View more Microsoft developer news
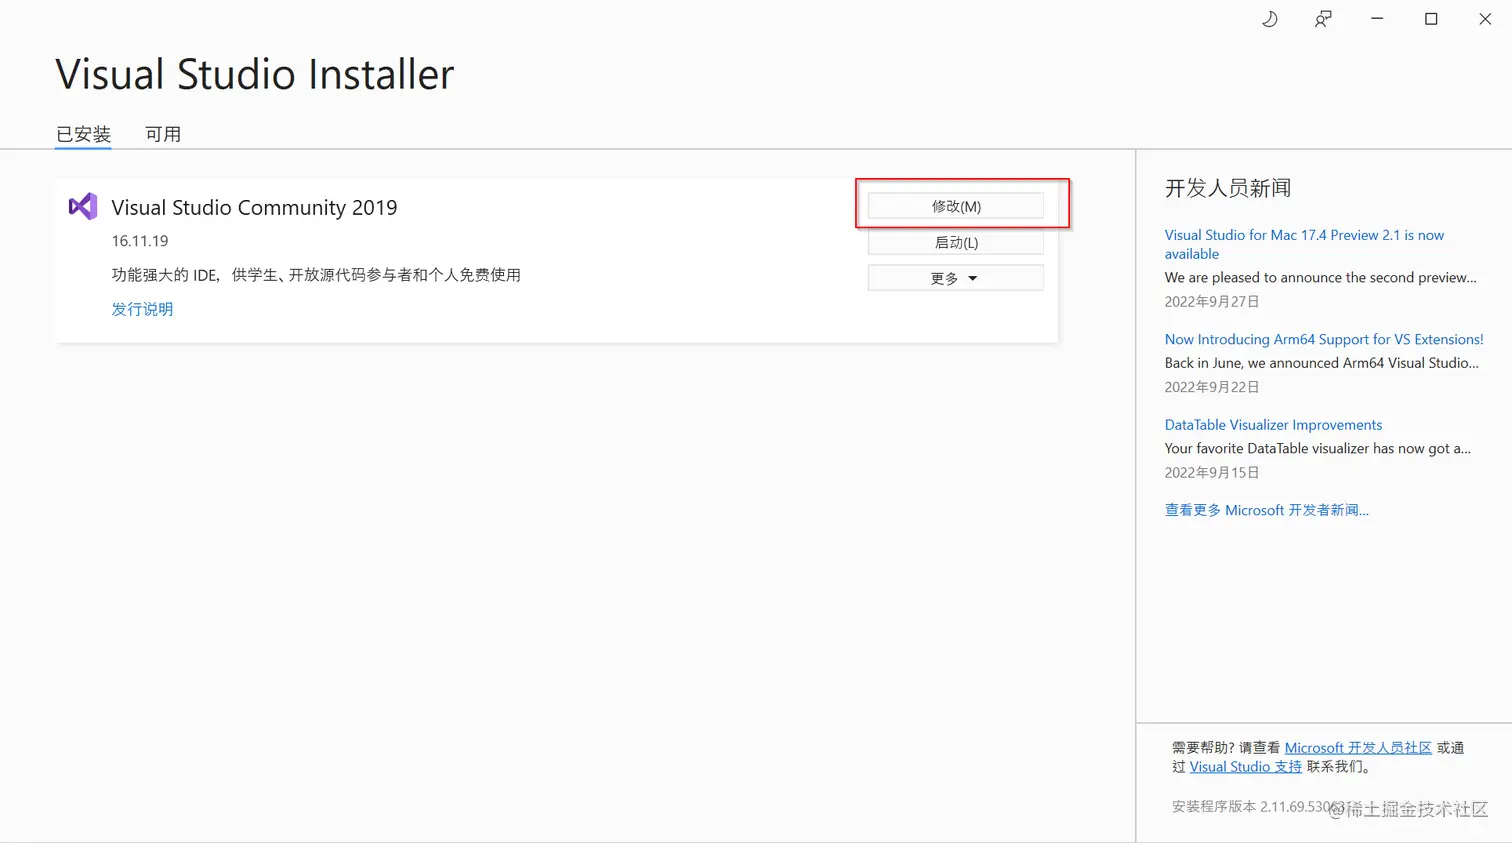This screenshot has width=1512, height=843. (1267, 510)
